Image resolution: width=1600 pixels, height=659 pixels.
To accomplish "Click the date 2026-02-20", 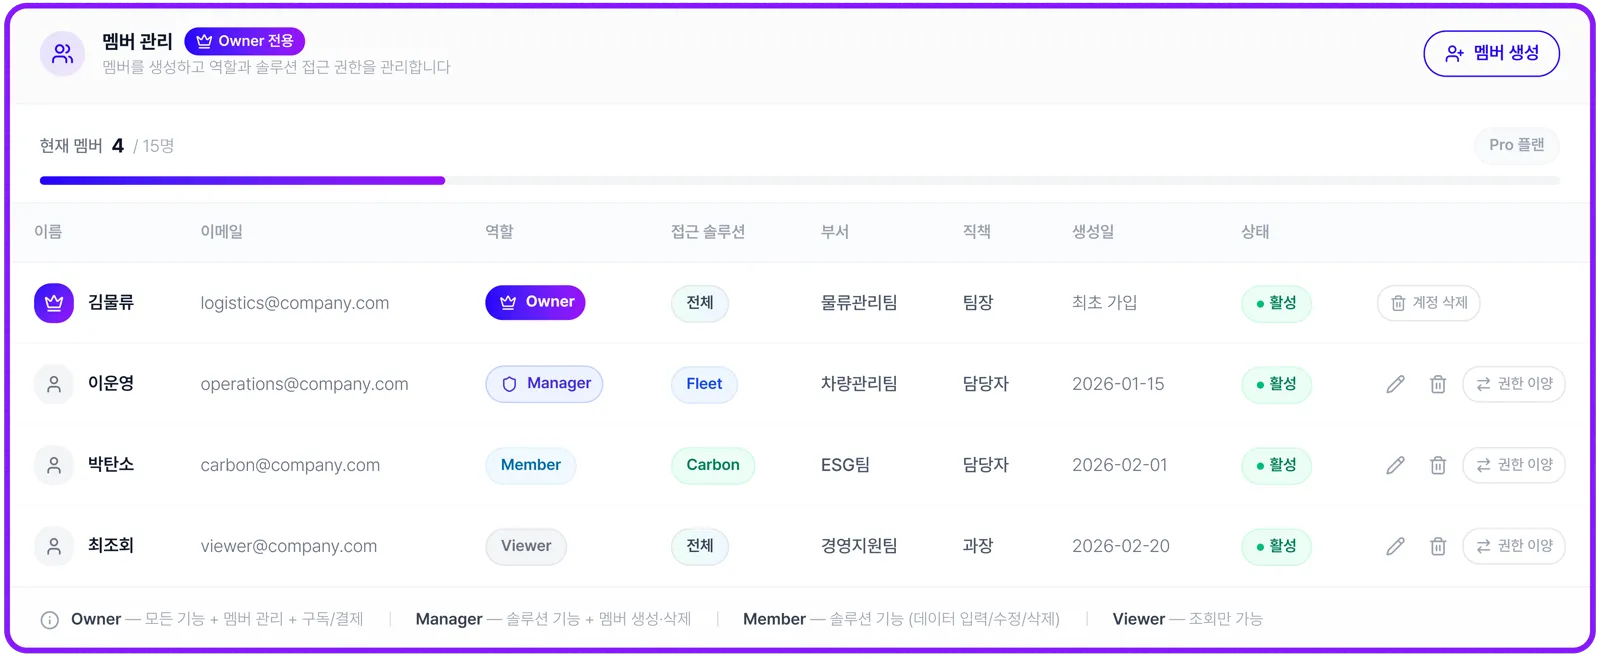I will click(1121, 546).
